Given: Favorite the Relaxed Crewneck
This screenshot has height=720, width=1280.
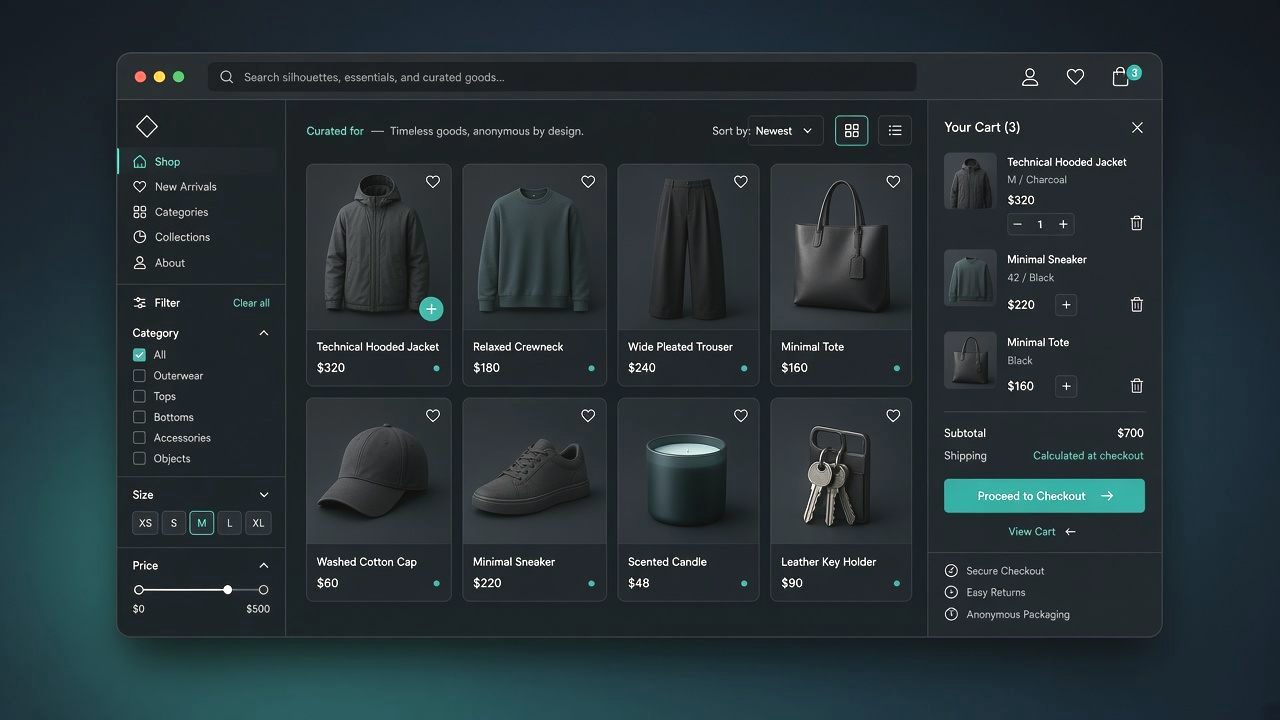Looking at the screenshot, I should pyautogui.click(x=588, y=182).
